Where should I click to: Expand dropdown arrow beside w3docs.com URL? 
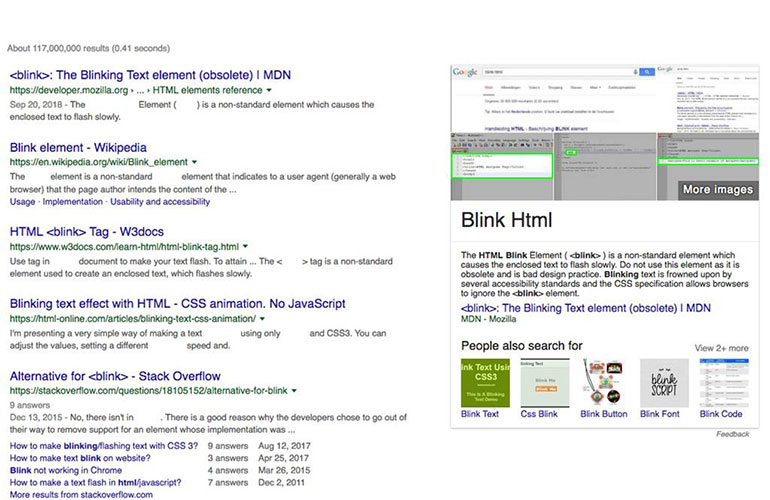[x=245, y=247]
